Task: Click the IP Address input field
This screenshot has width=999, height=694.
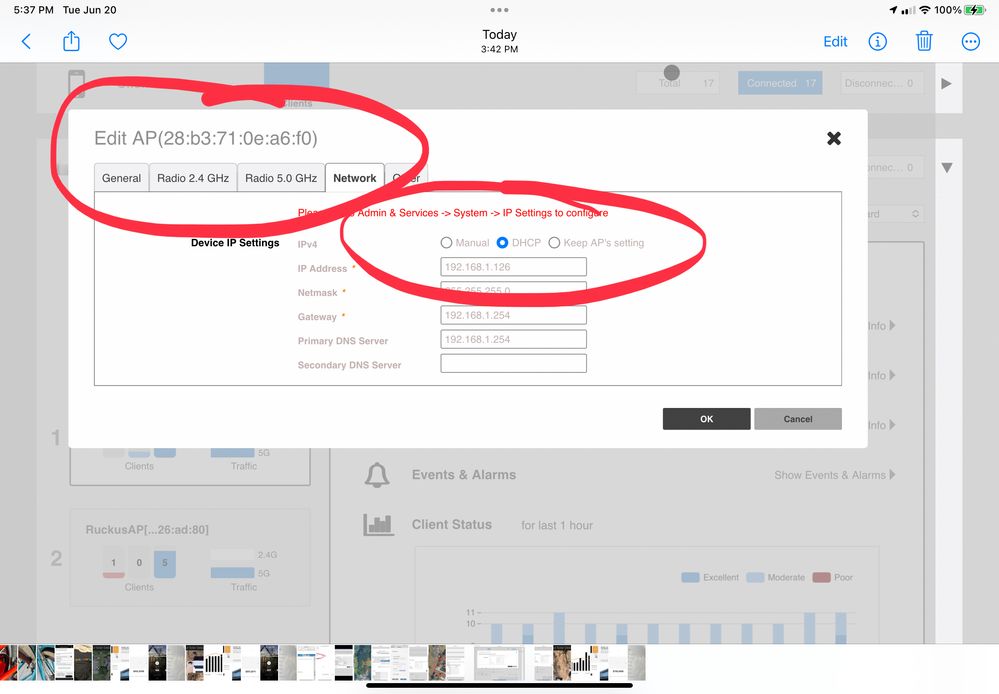Action: (513, 267)
